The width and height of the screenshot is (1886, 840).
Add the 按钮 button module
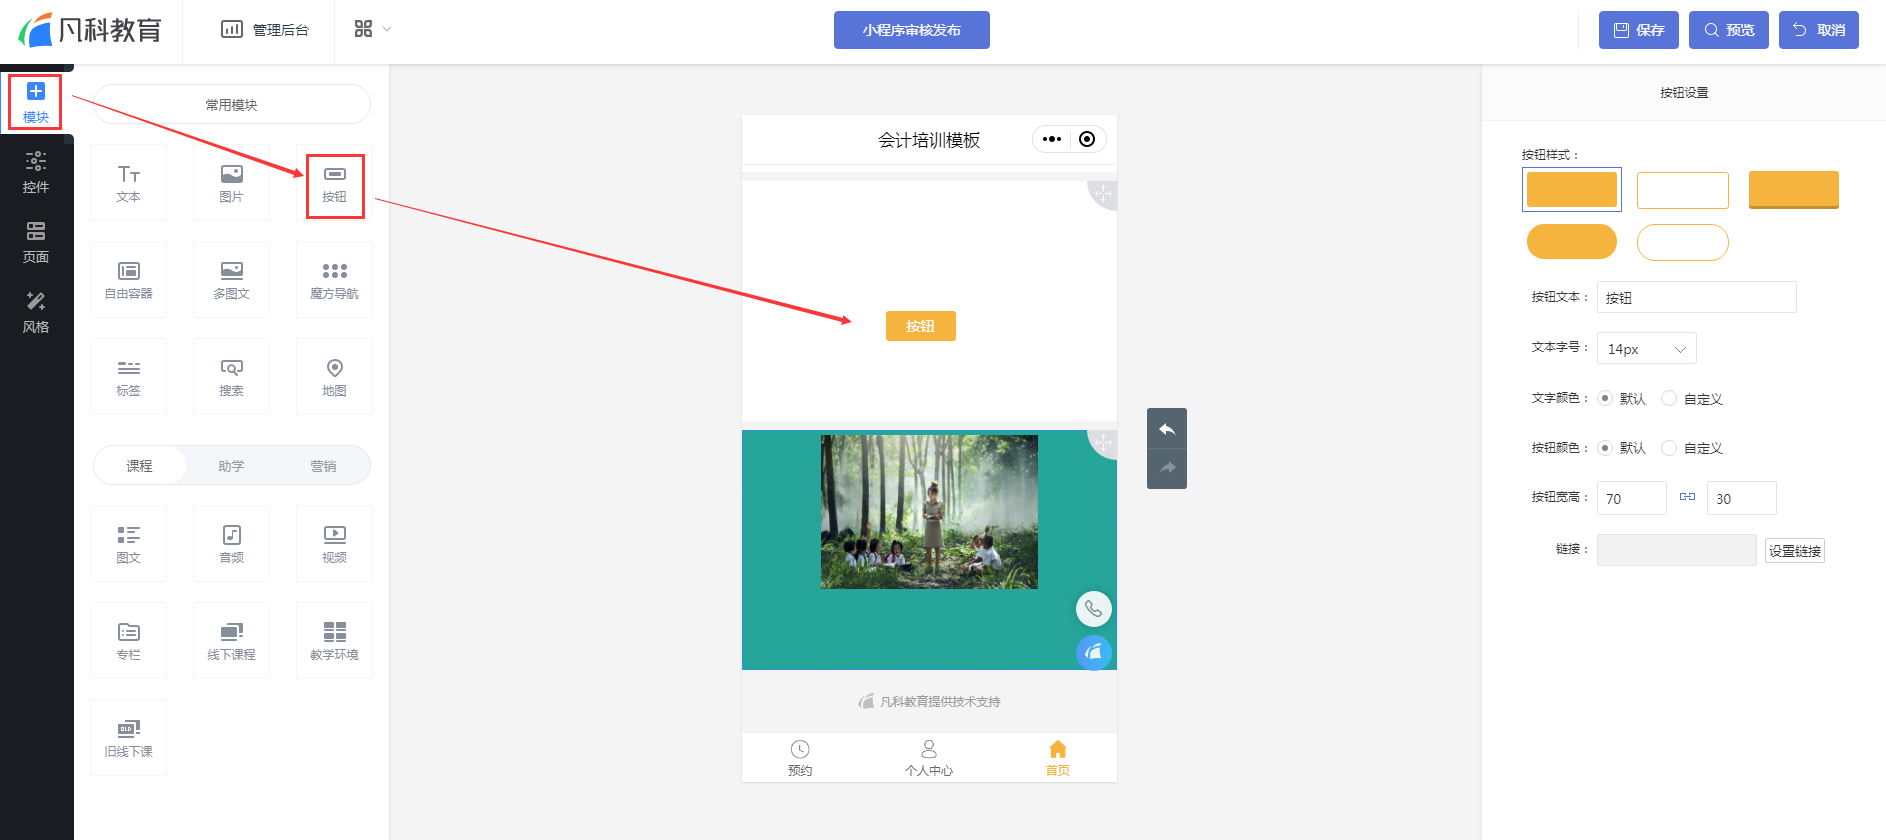pos(335,183)
